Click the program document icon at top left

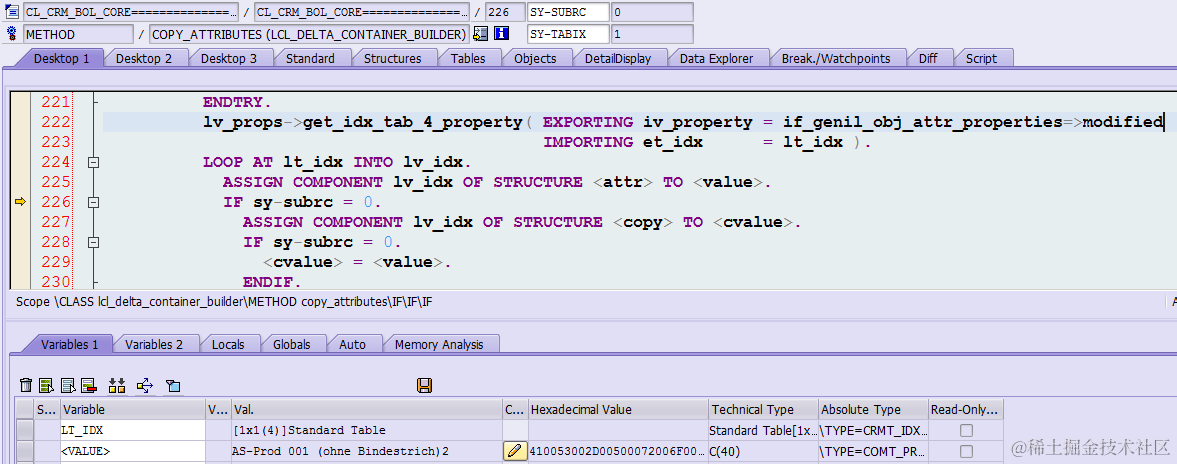(x=12, y=12)
